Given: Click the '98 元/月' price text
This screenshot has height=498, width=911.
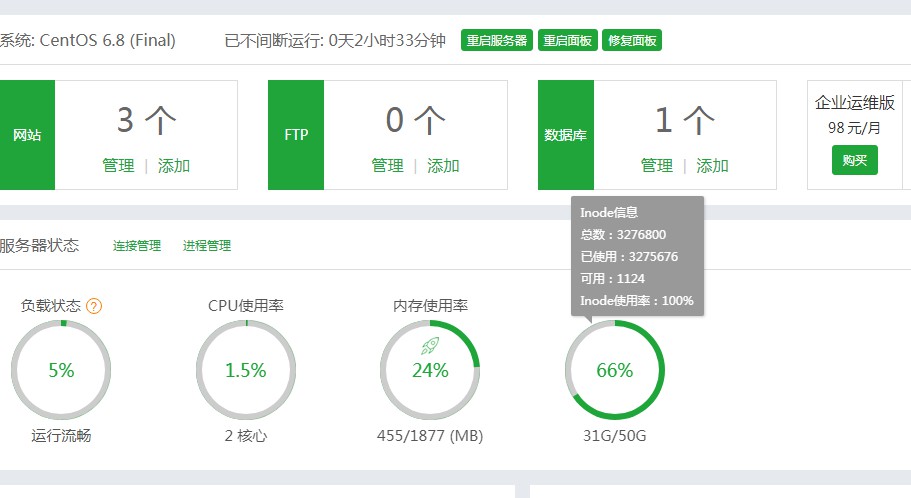Looking at the screenshot, I should (854, 128).
